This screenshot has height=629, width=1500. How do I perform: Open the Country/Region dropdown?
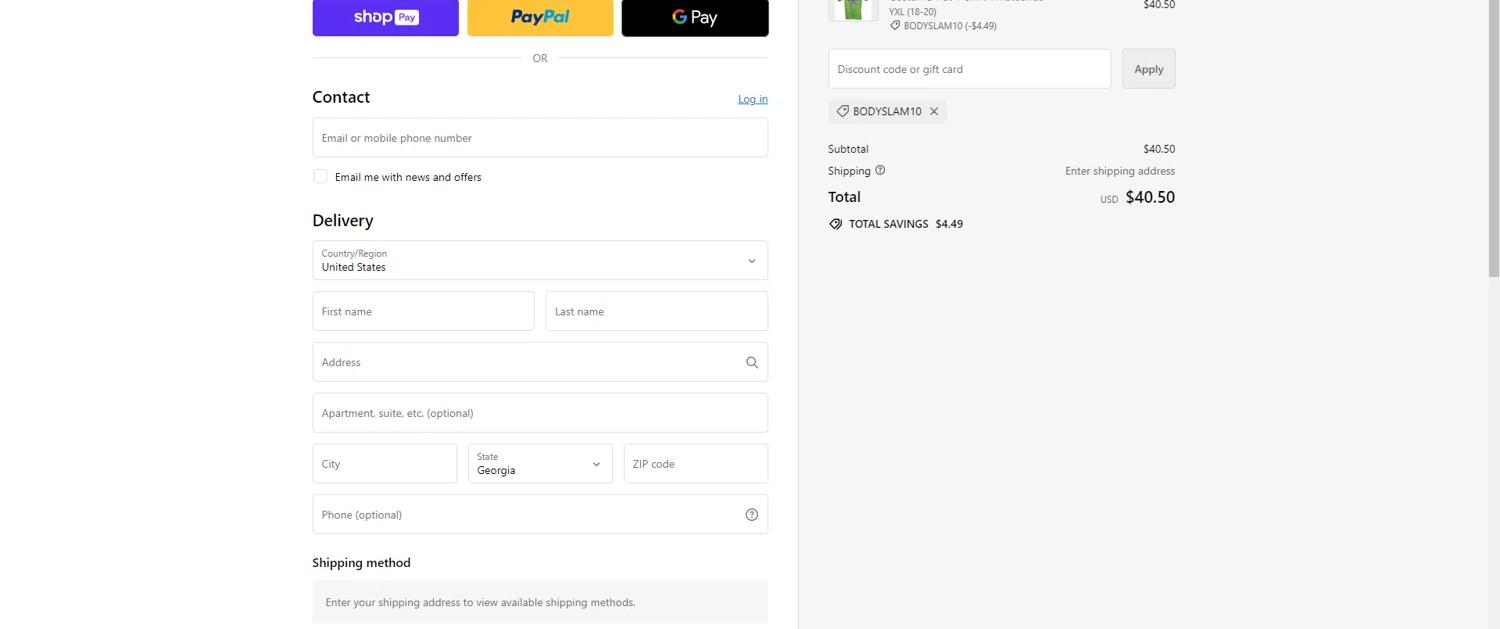540,260
